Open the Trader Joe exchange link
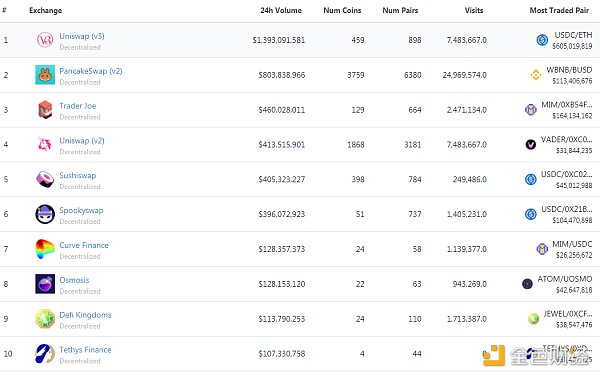Screen dimensions: 600x377 tap(78, 106)
